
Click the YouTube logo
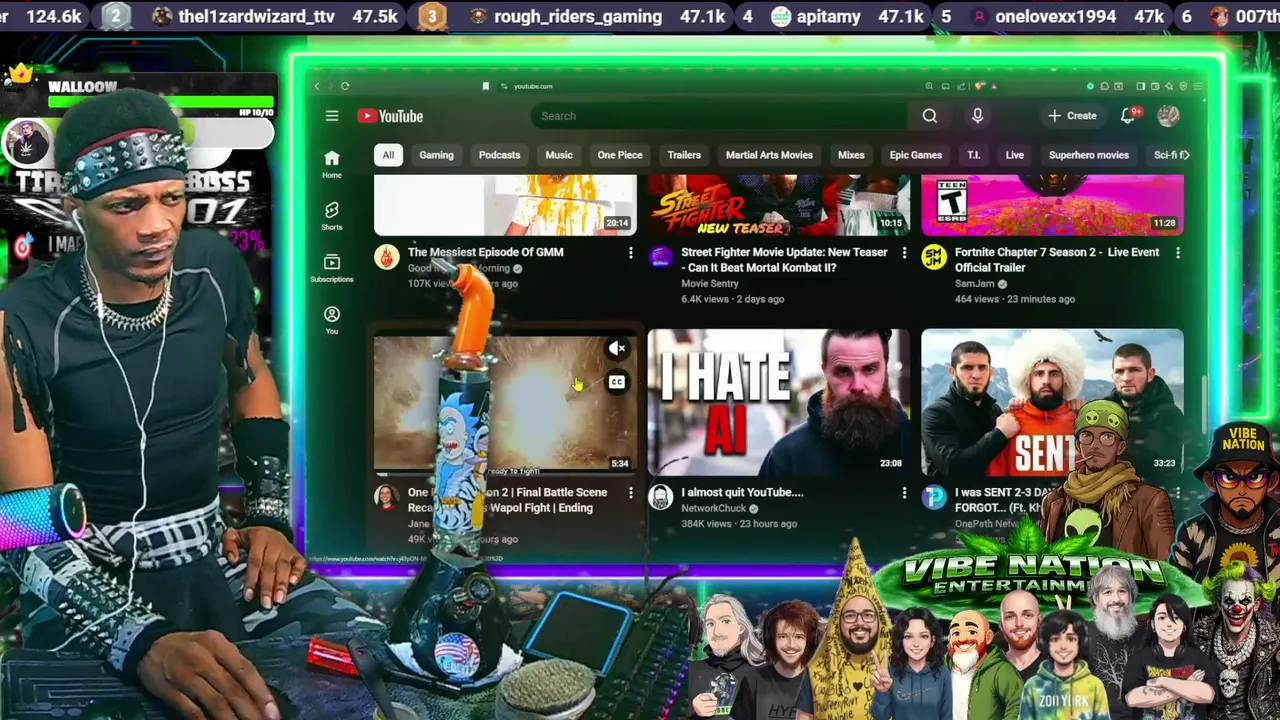pos(390,116)
